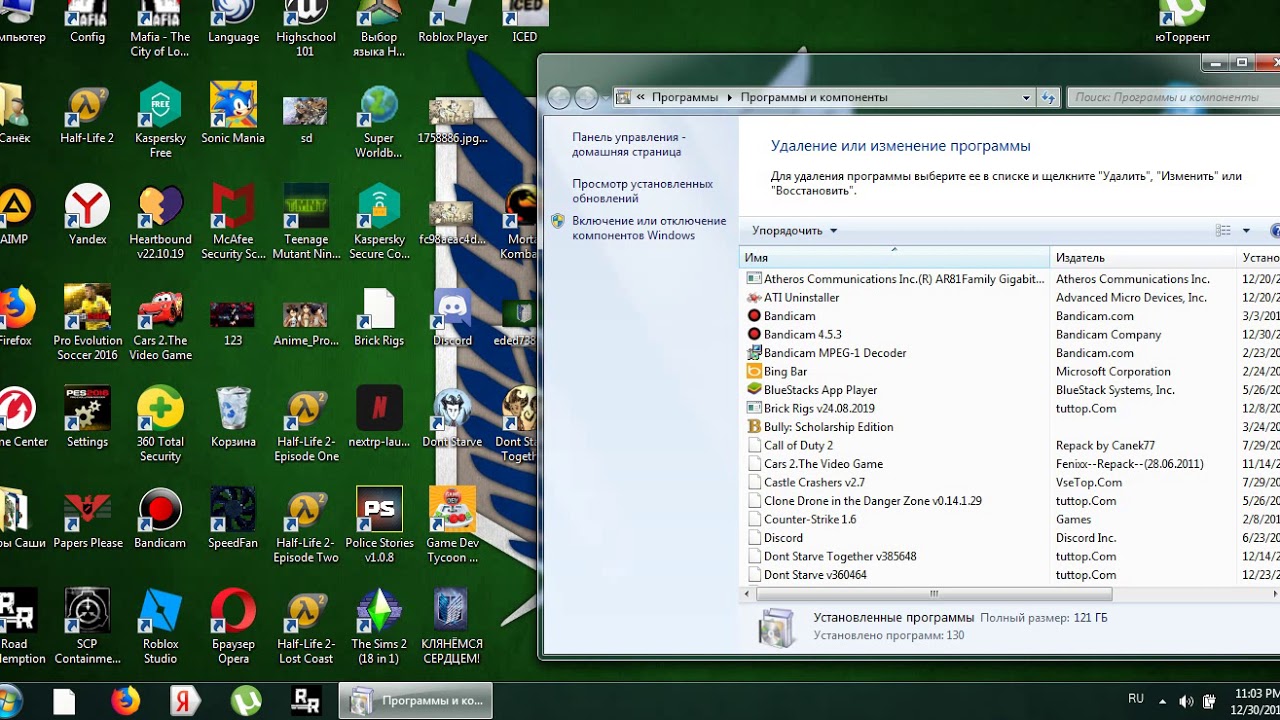
Task: Open nextrp-launcher desktop icon
Action: pos(379,418)
